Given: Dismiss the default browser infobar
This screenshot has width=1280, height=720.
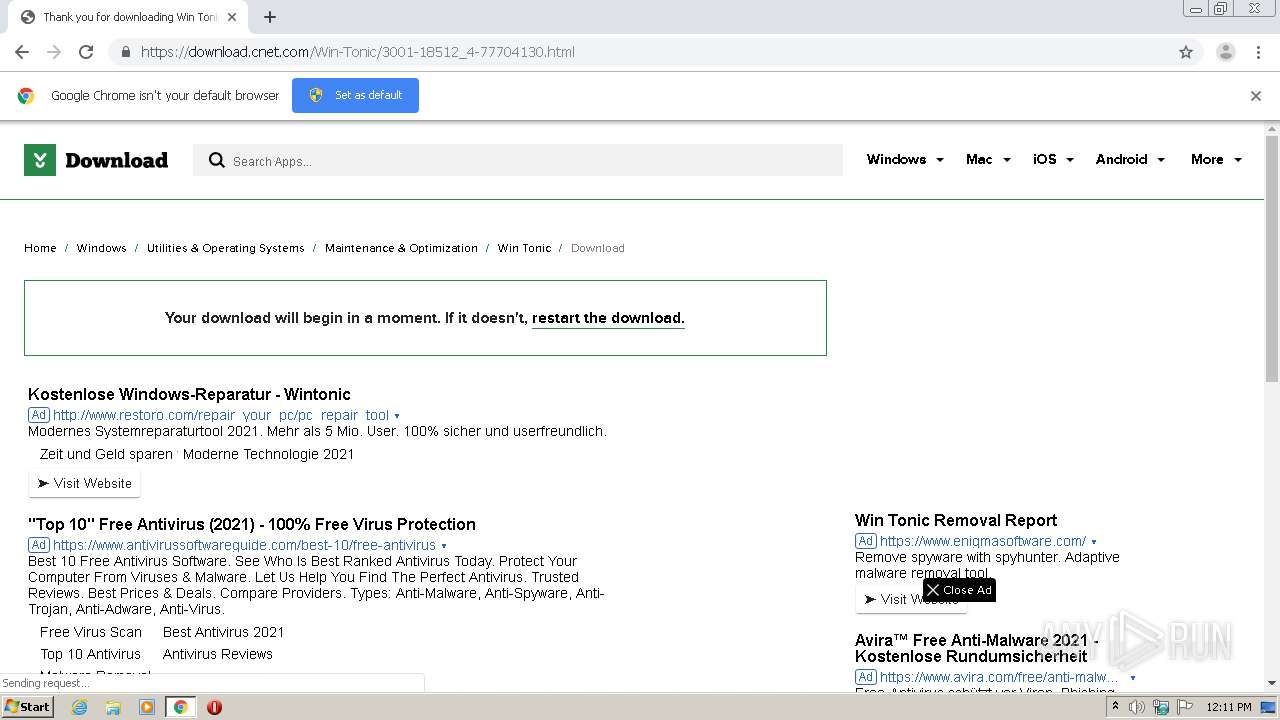Looking at the screenshot, I should pos(1256,96).
